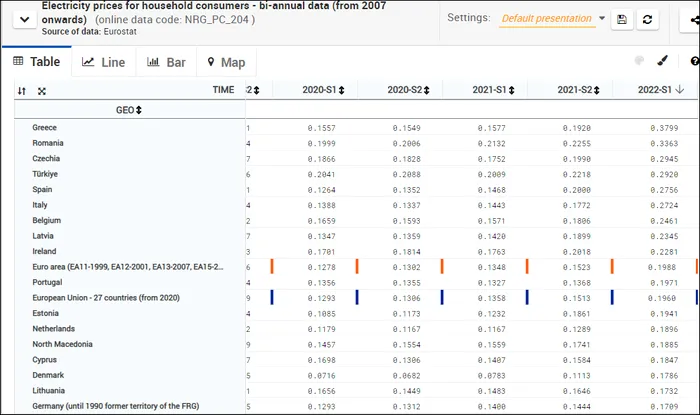Select the Belgium row label
700x415 pixels.
[46, 220]
